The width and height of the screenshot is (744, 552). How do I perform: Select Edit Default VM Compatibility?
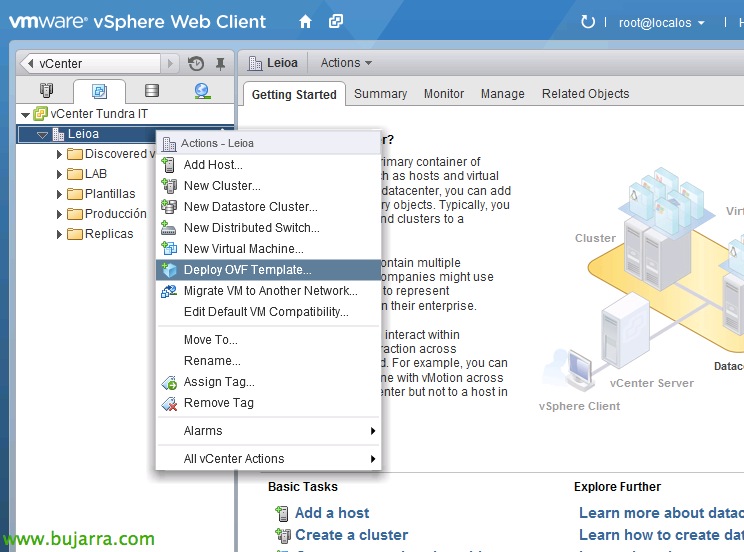tap(268, 311)
